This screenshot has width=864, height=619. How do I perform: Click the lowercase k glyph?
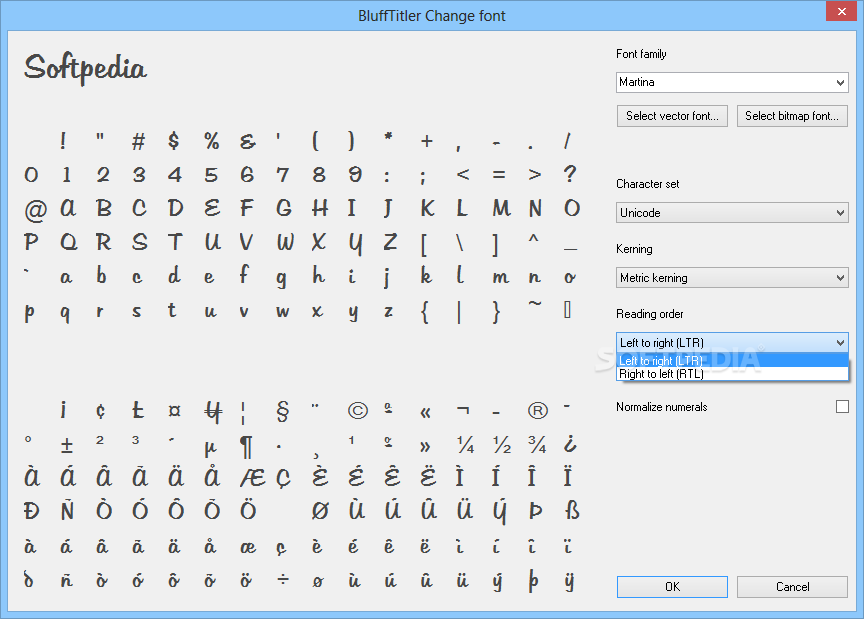point(426,274)
